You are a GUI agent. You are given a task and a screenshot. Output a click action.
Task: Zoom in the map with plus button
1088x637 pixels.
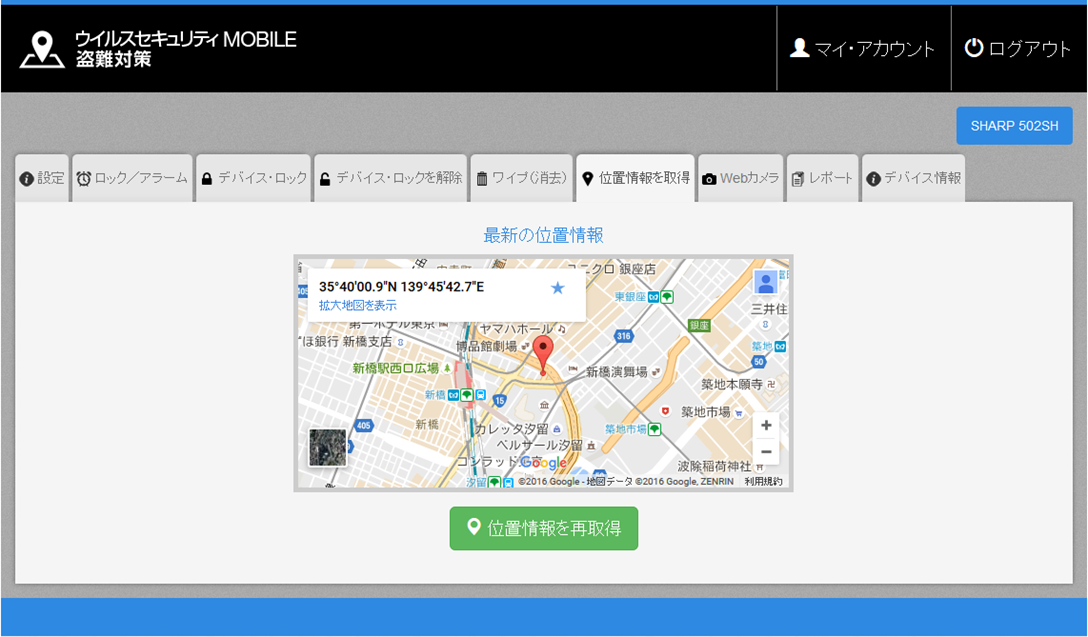click(766, 426)
